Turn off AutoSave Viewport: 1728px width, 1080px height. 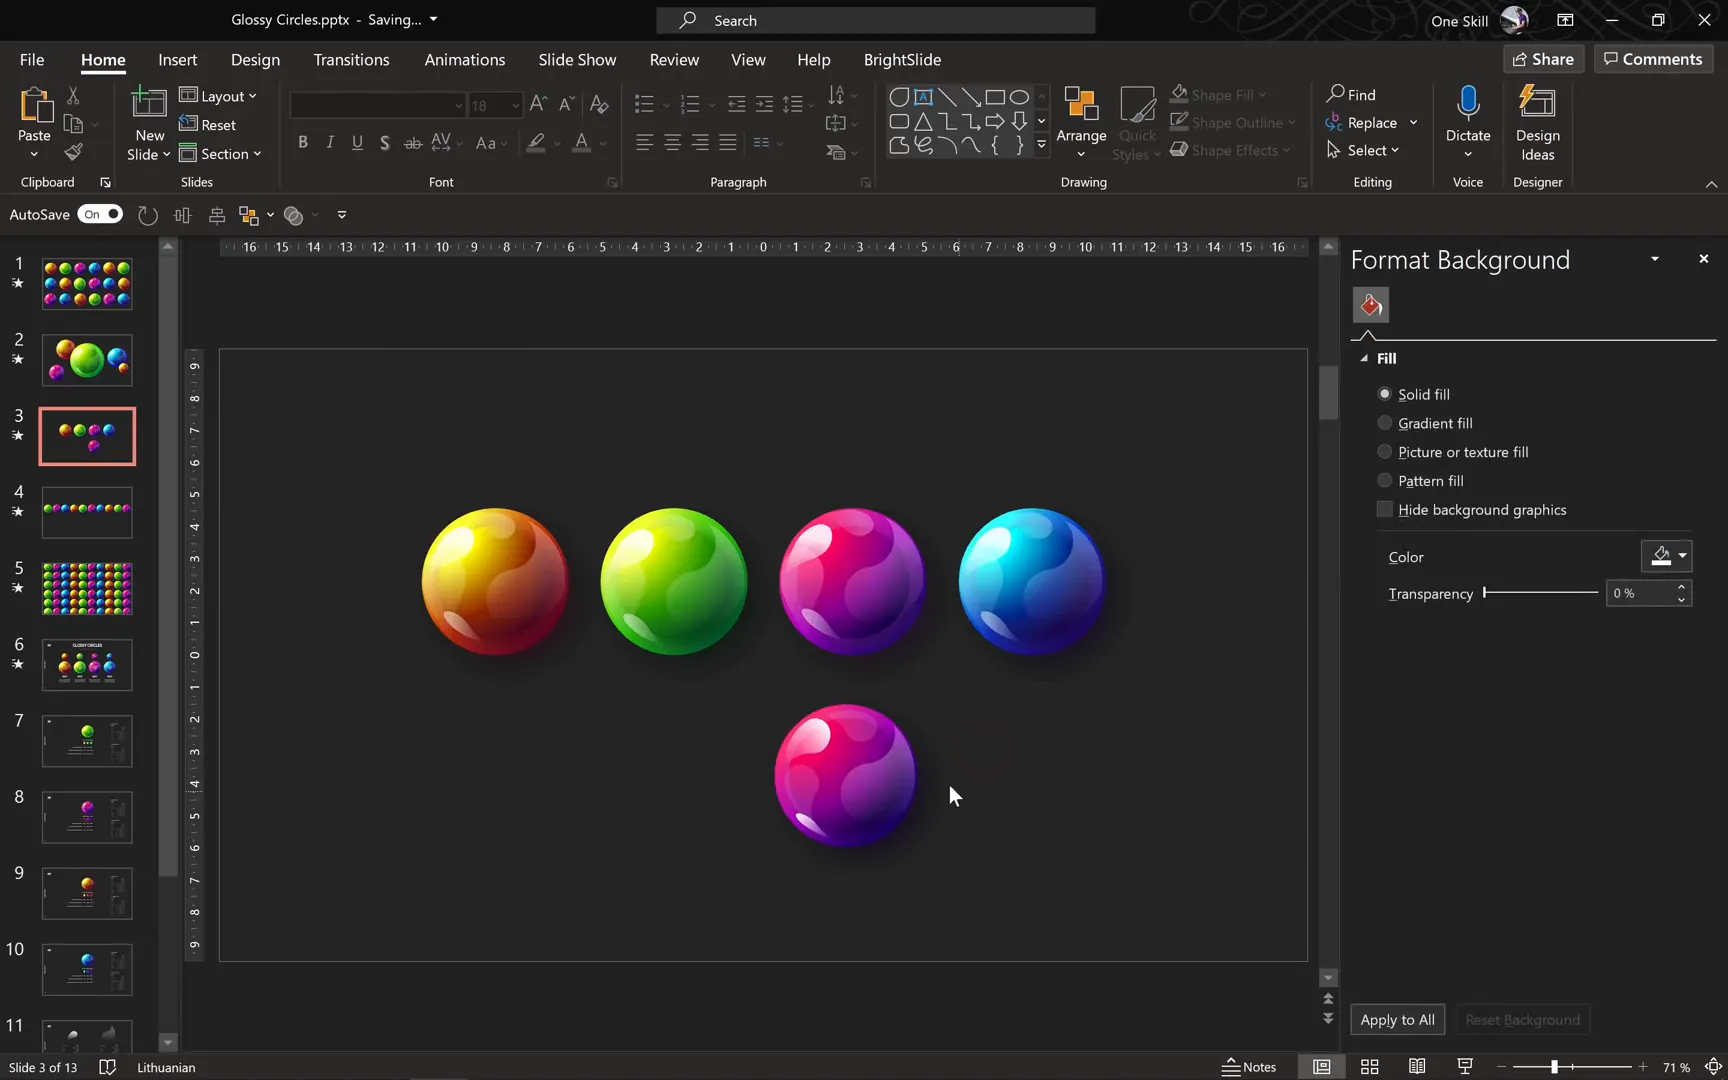point(100,214)
